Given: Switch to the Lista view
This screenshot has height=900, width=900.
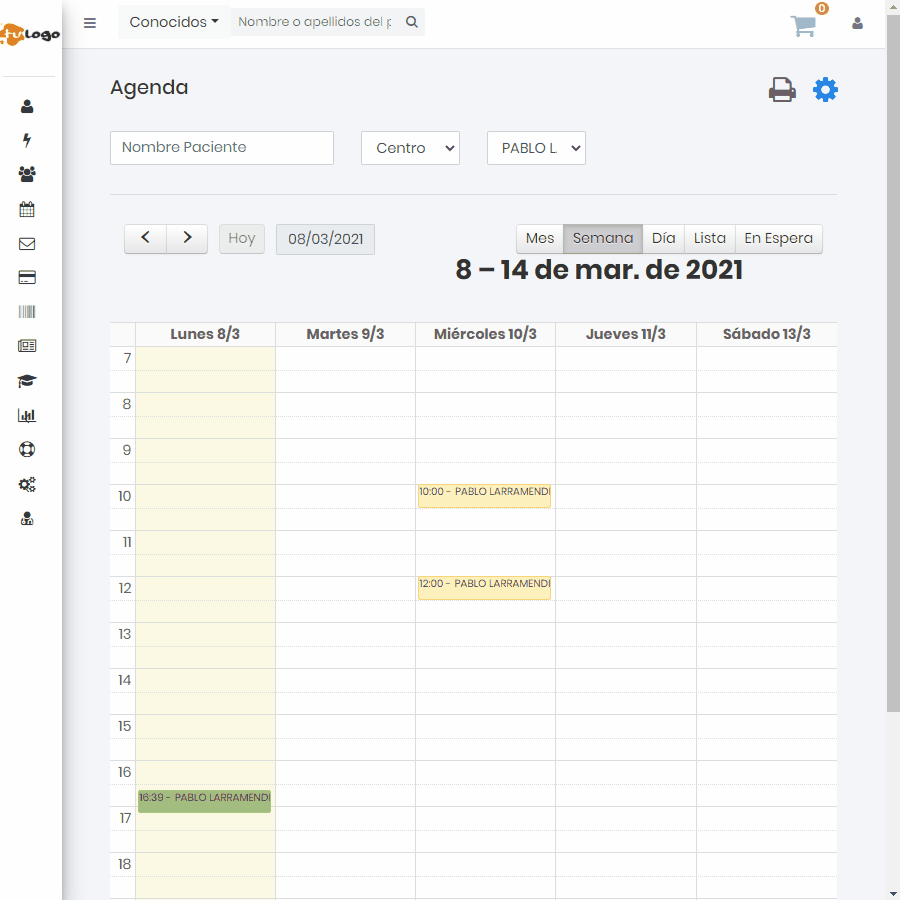Looking at the screenshot, I should click(710, 238).
